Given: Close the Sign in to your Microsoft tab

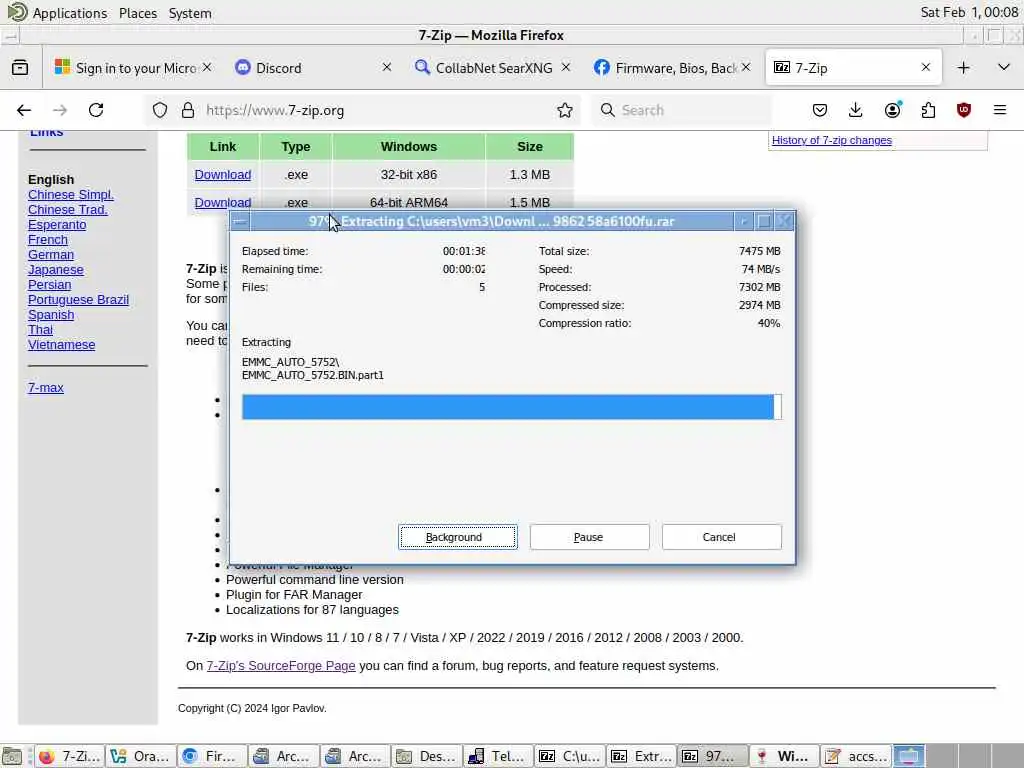Looking at the screenshot, I should pos(207,67).
